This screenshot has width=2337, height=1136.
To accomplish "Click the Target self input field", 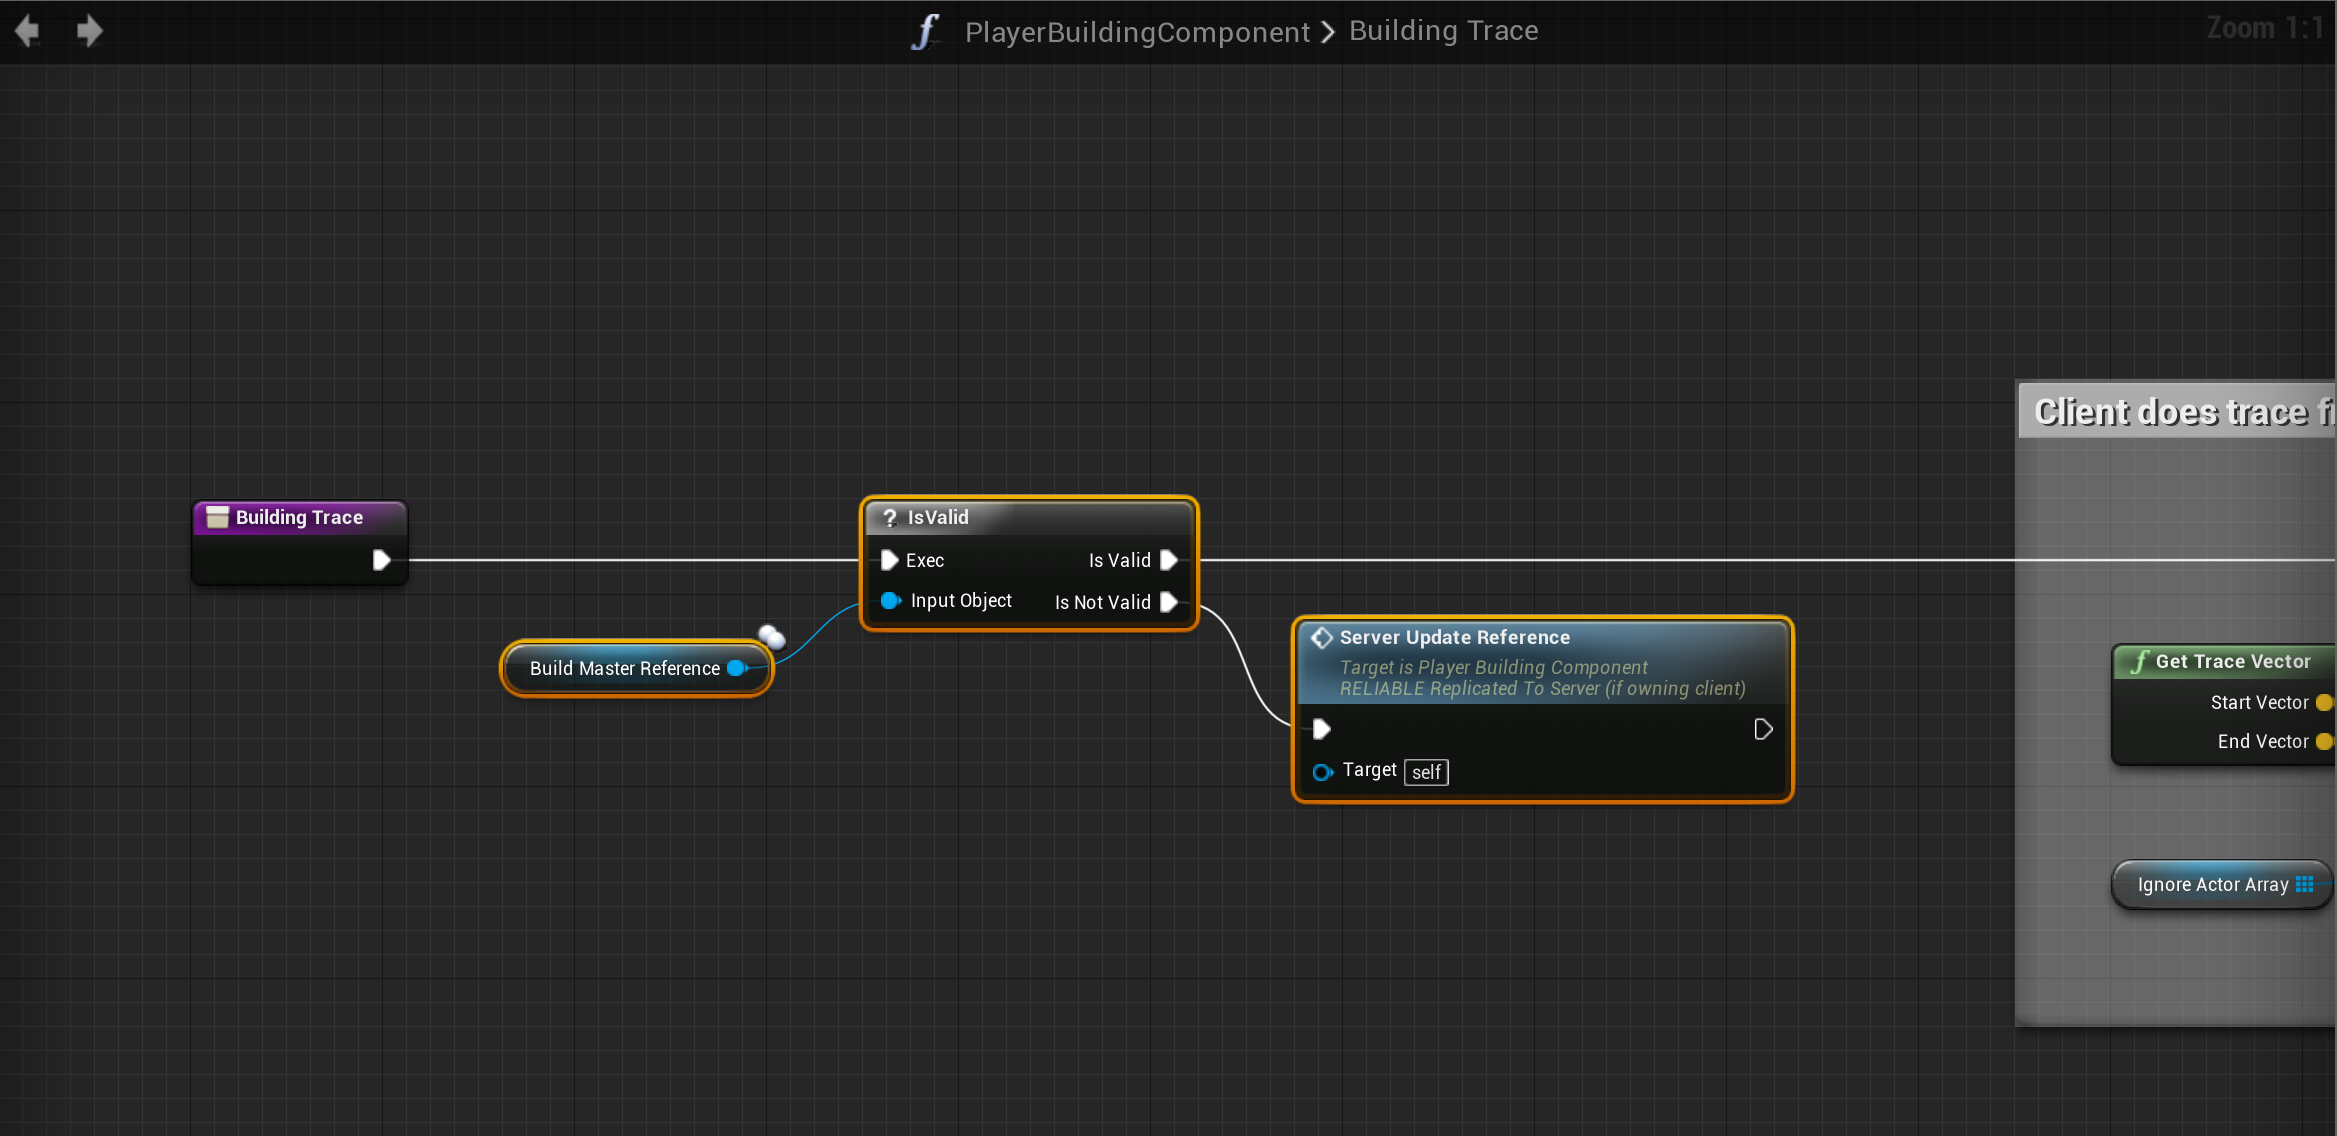I will 1425,772.
